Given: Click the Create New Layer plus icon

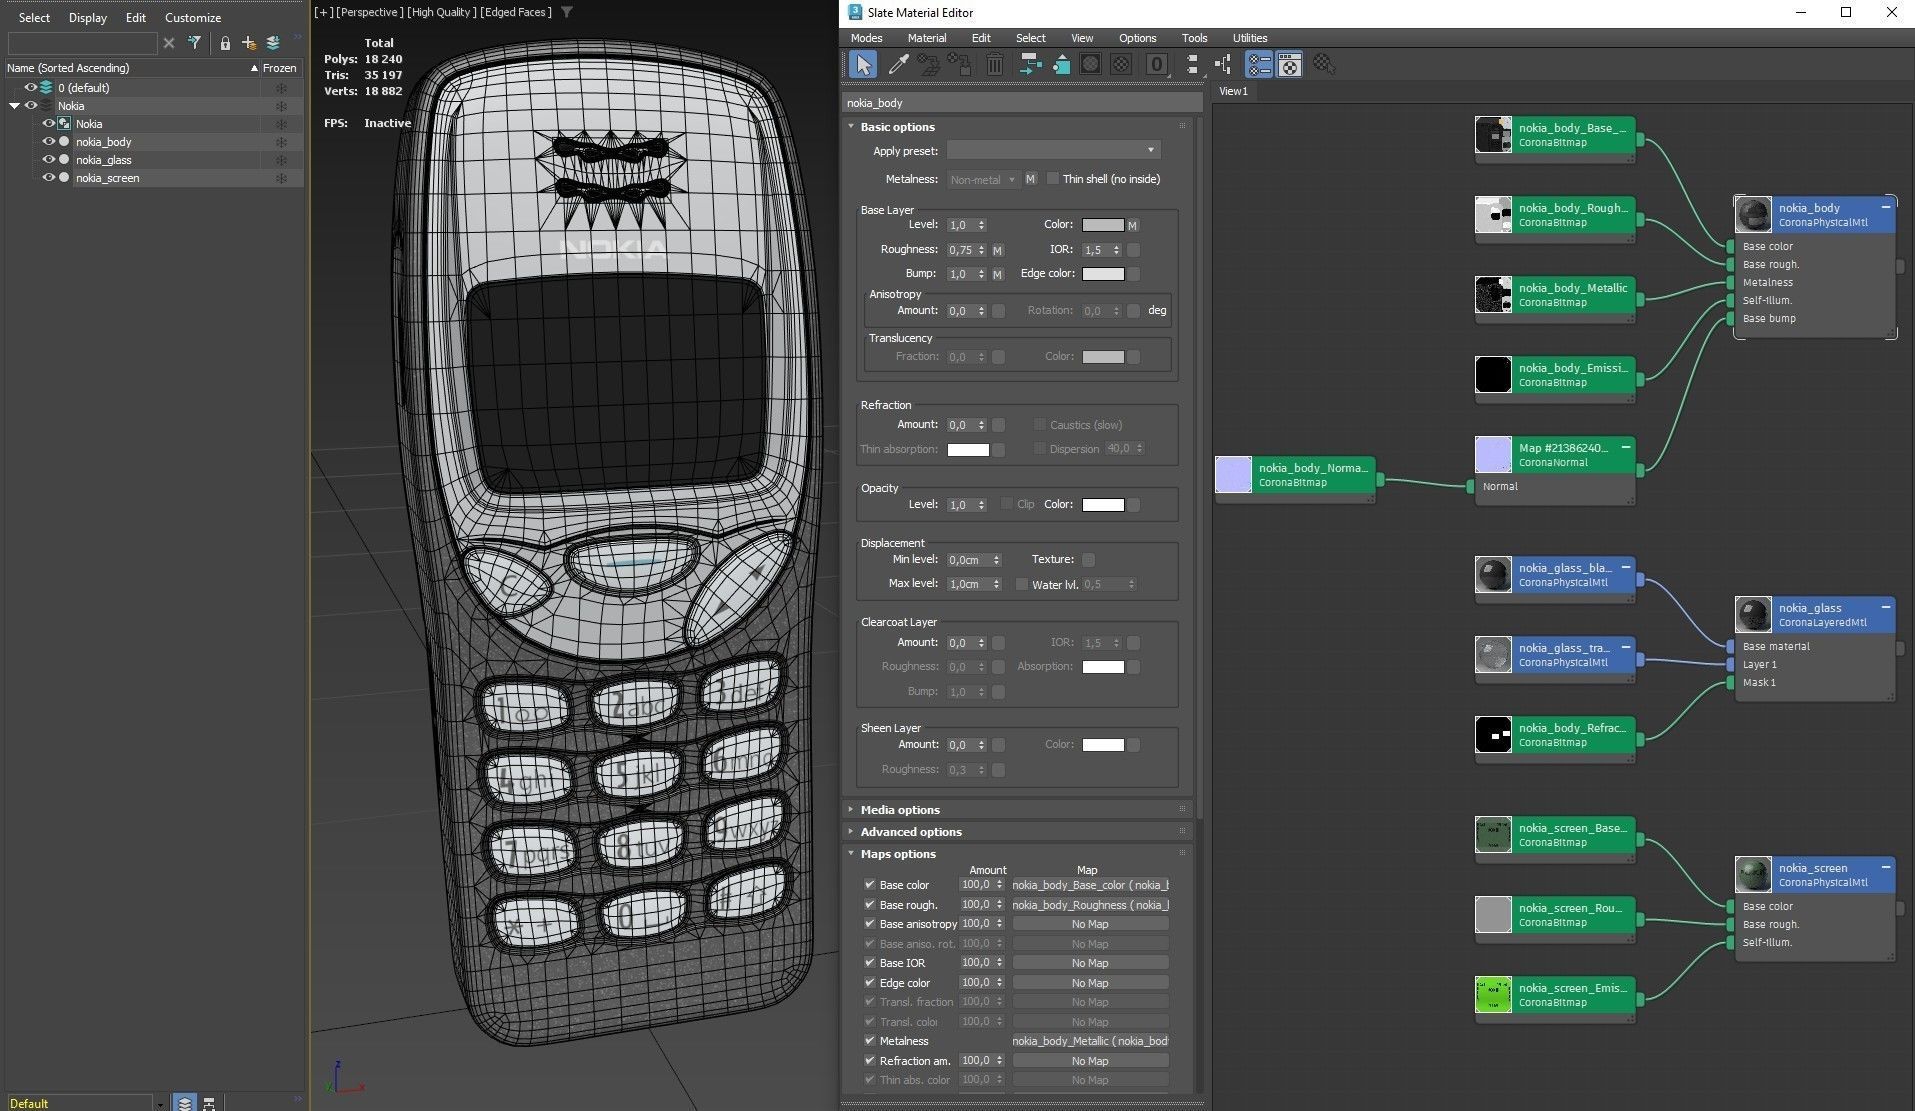Looking at the screenshot, I should click(x=248, y=43).
